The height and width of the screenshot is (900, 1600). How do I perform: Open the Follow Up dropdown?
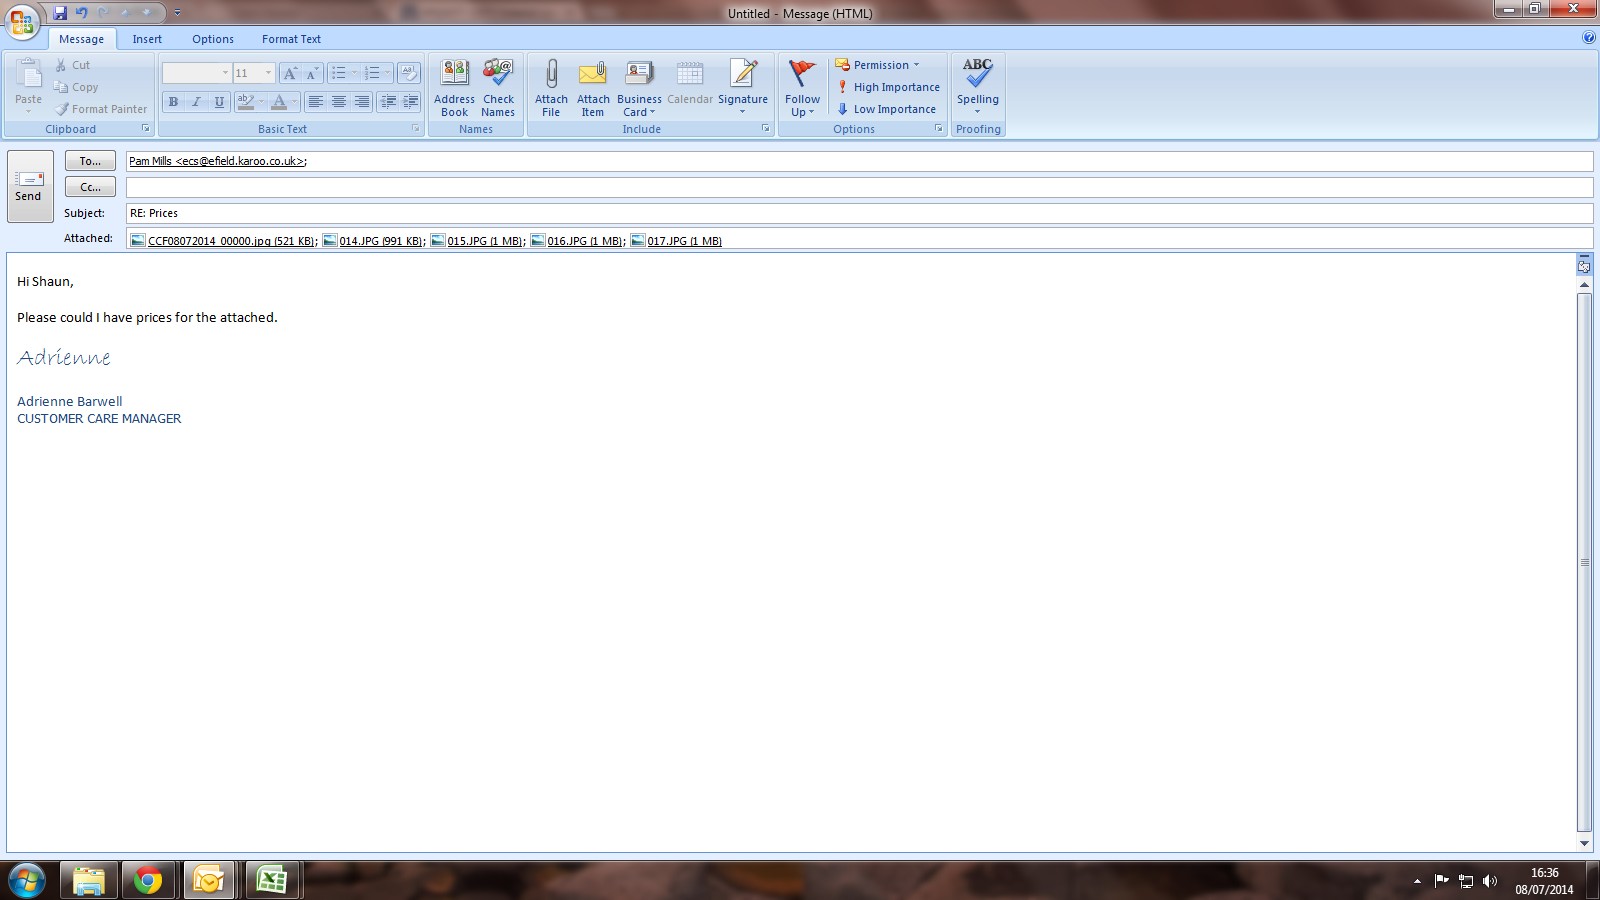tap(802, 105)
